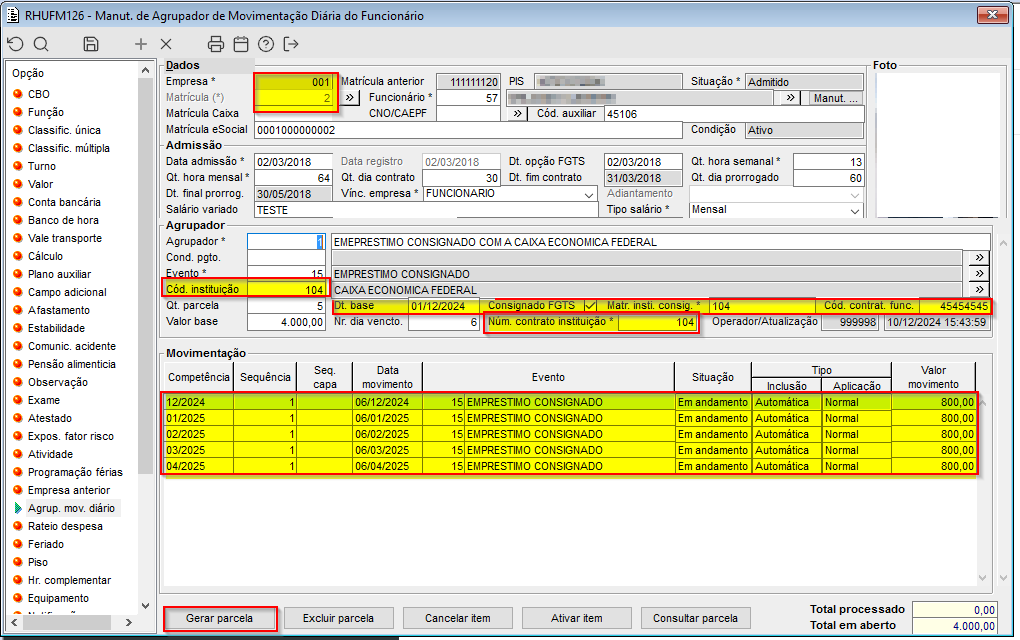Click the search magnifier toolbar icon
Viewport: 1020px width, 640px height.
[x=41, y=44]
